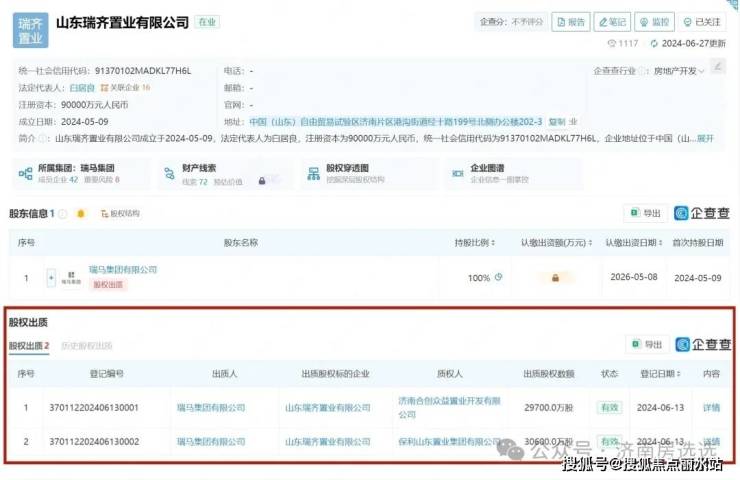Click the 2024-05-09 first holding date

coord(698,278)
